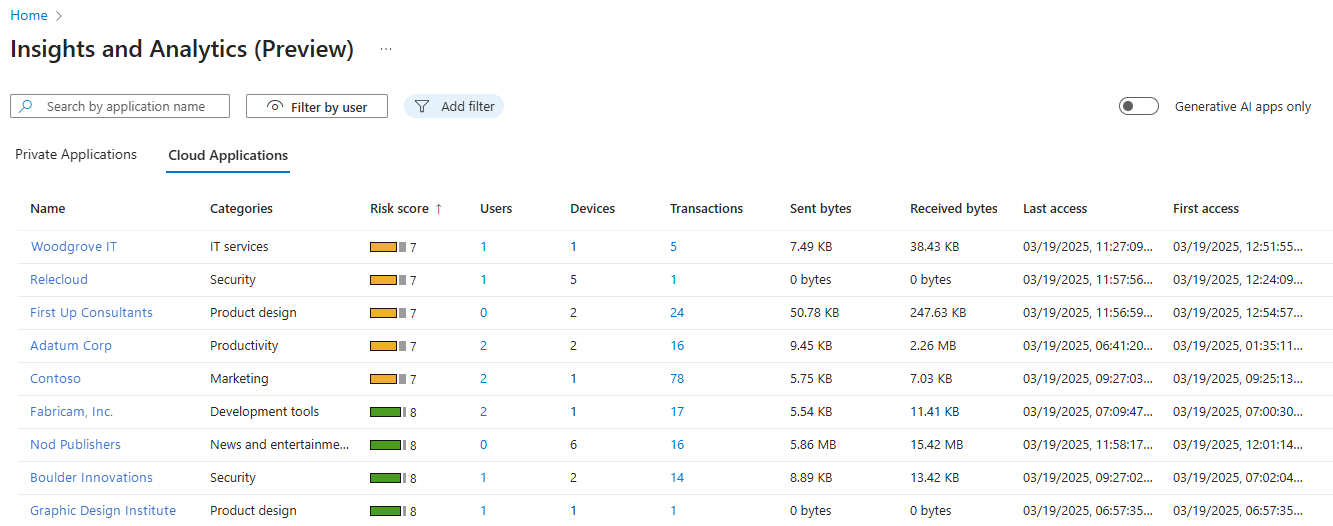Sort by Categories column header
The image size is (1333, 526).
click(241, 209)
